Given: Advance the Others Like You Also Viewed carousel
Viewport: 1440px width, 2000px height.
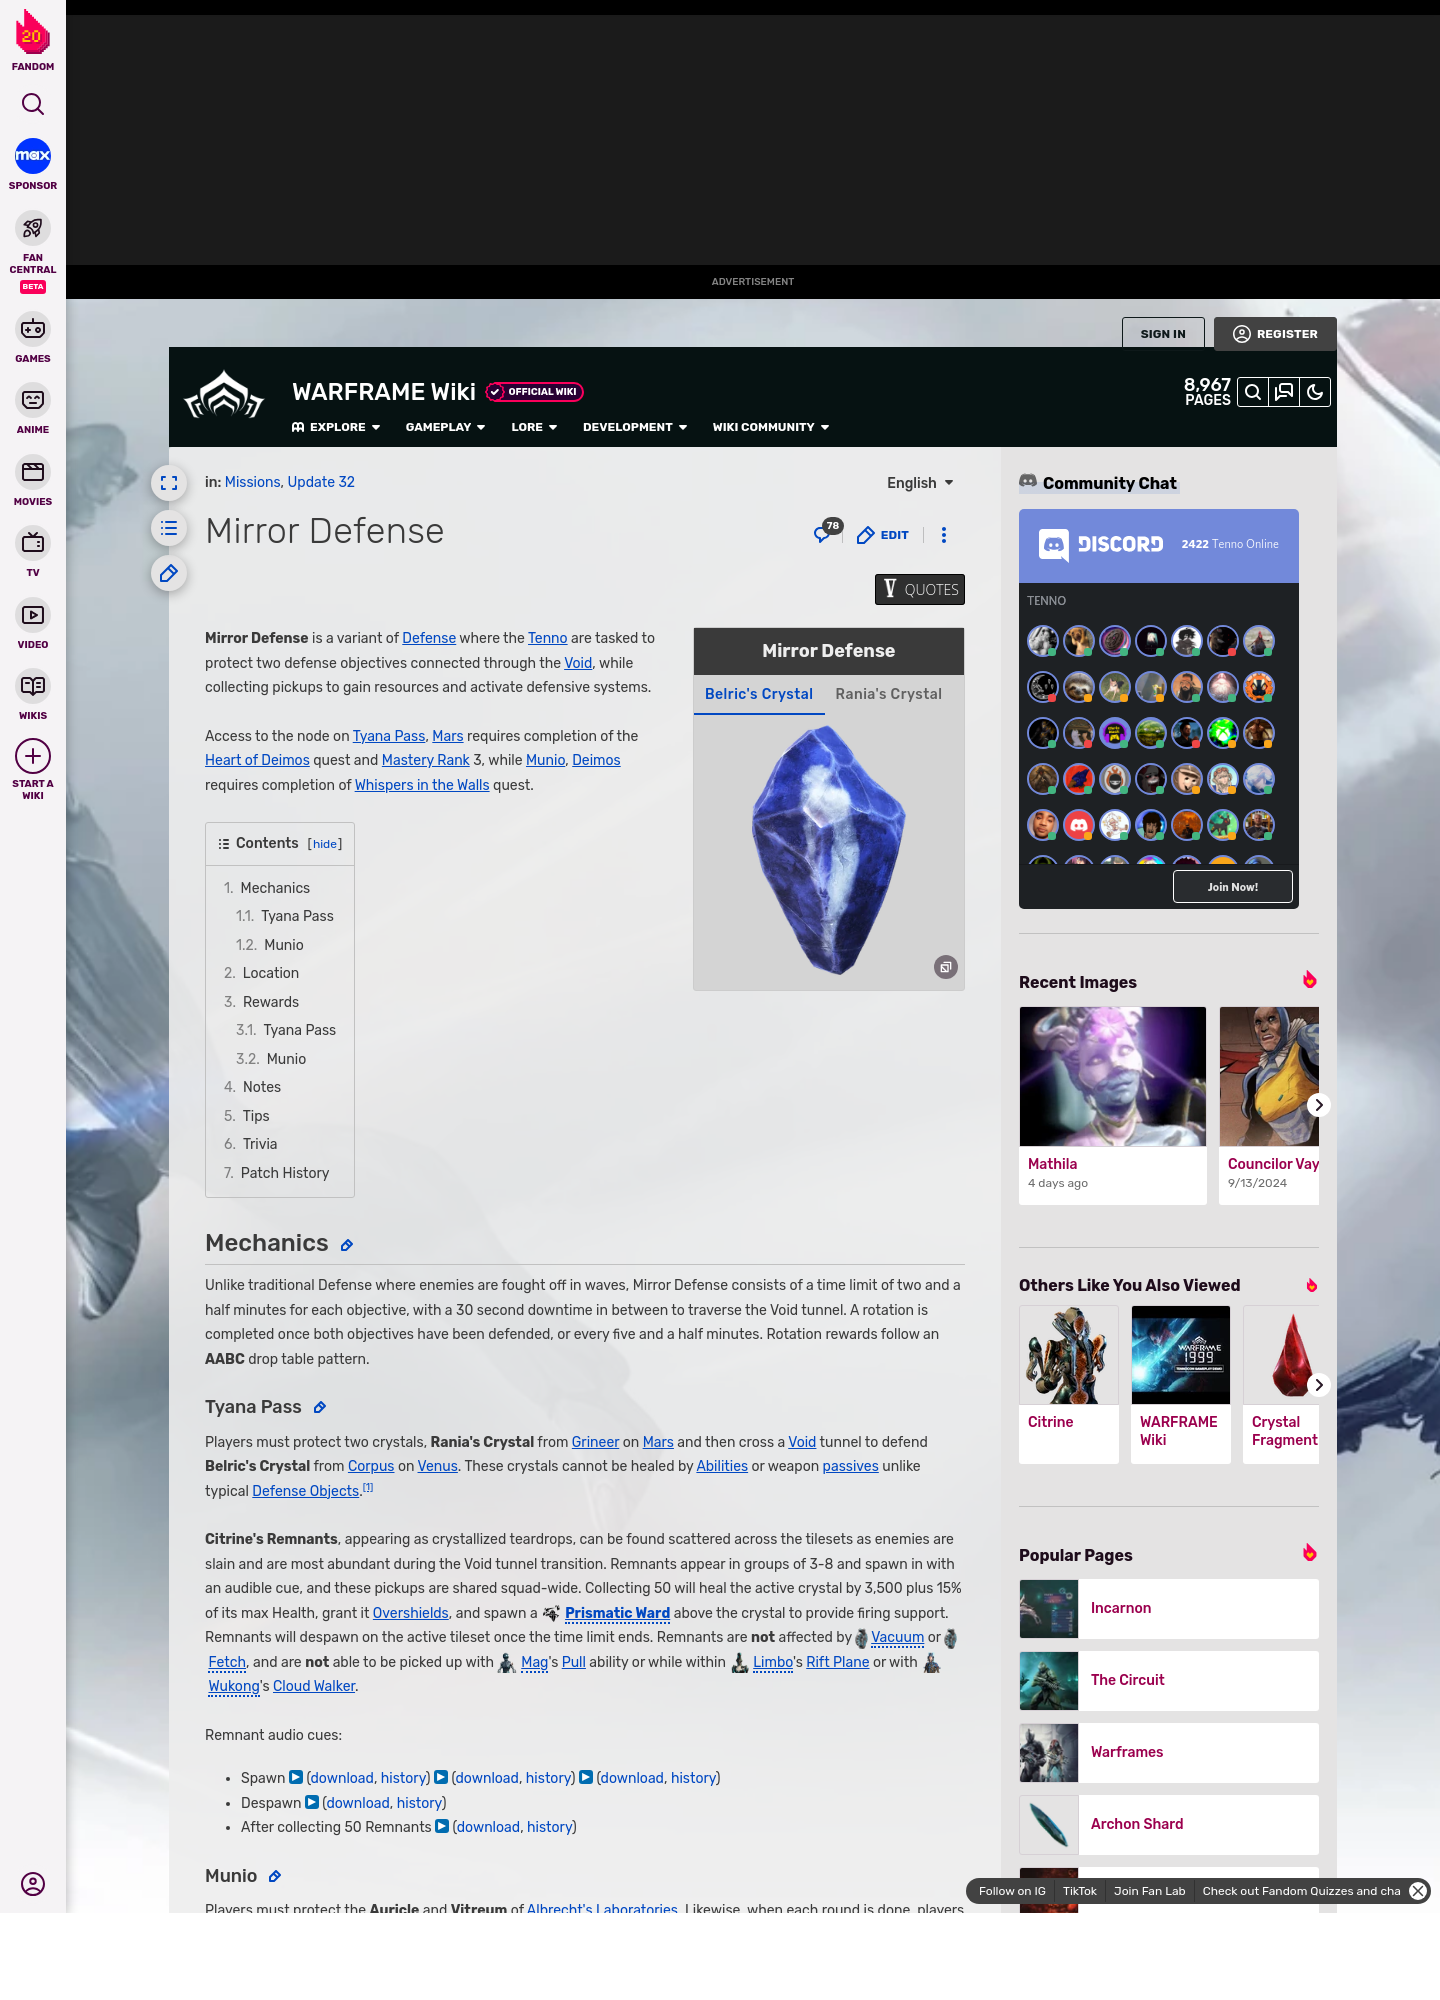Looking at the screenshot, I should point(1319,1385).
